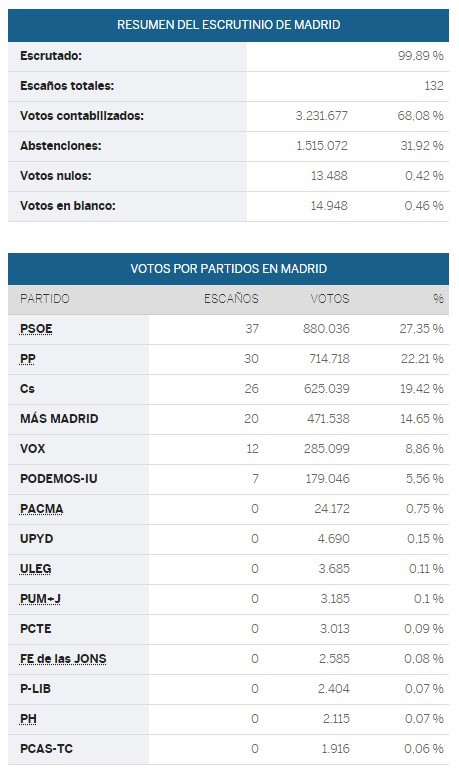Open the PSOE party link
459x775 pixels.
coord(36,329)
